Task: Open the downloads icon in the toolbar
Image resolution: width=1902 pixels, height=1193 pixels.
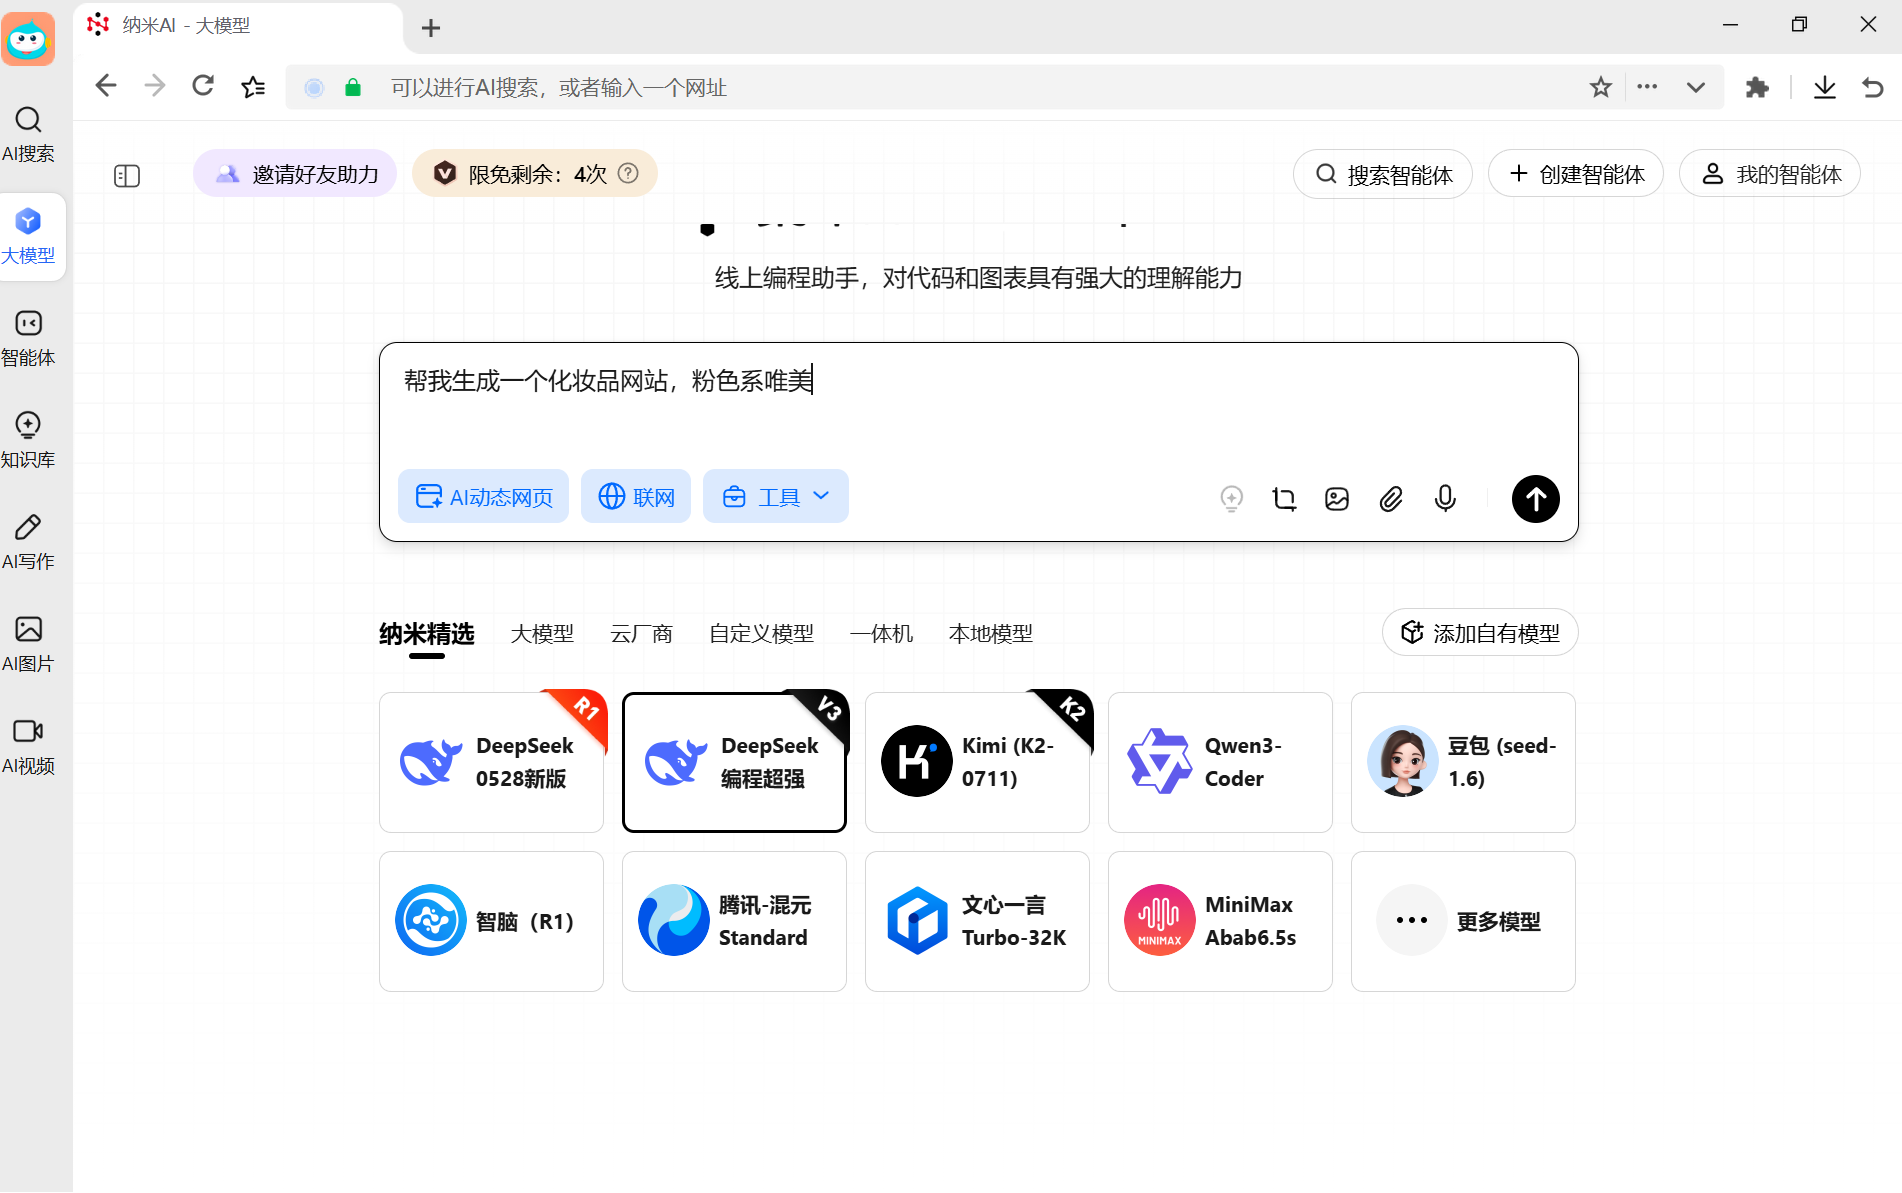Action: (1824, 87)
